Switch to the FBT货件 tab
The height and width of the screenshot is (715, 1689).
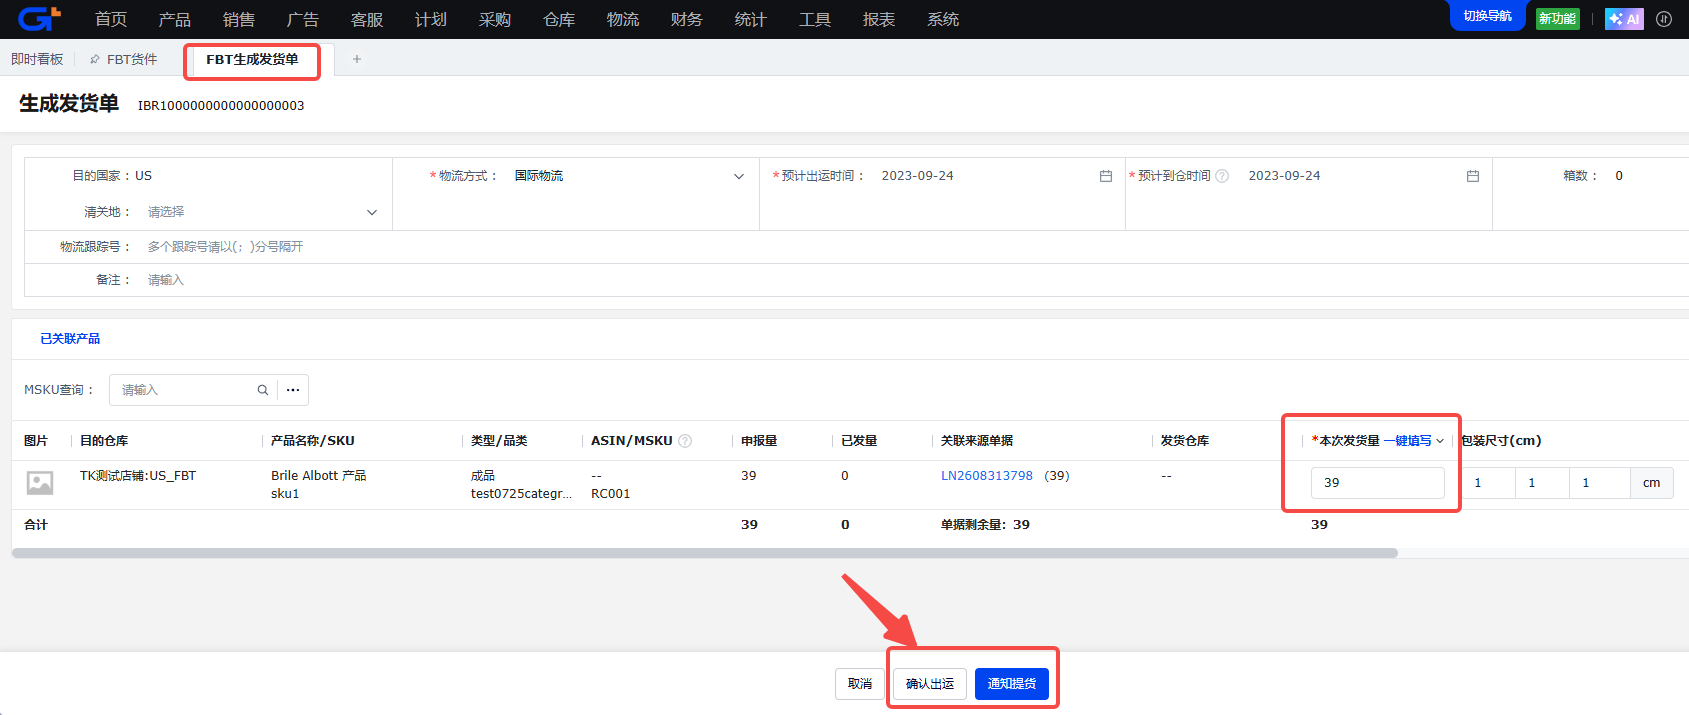pos(132,60)
